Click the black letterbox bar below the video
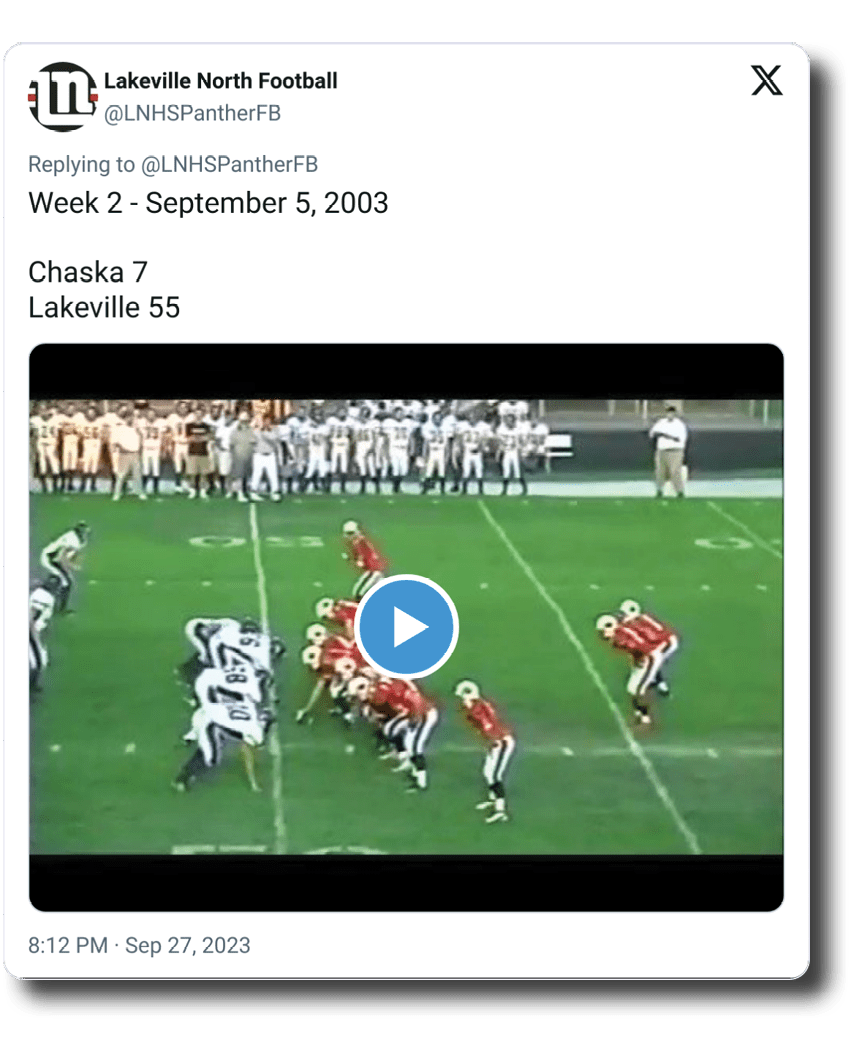 coord(406,883)
